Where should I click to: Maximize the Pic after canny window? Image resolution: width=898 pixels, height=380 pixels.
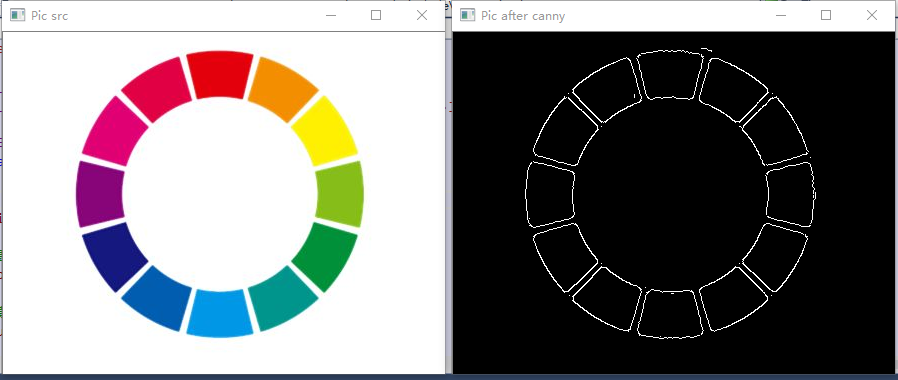click(826, 15)
